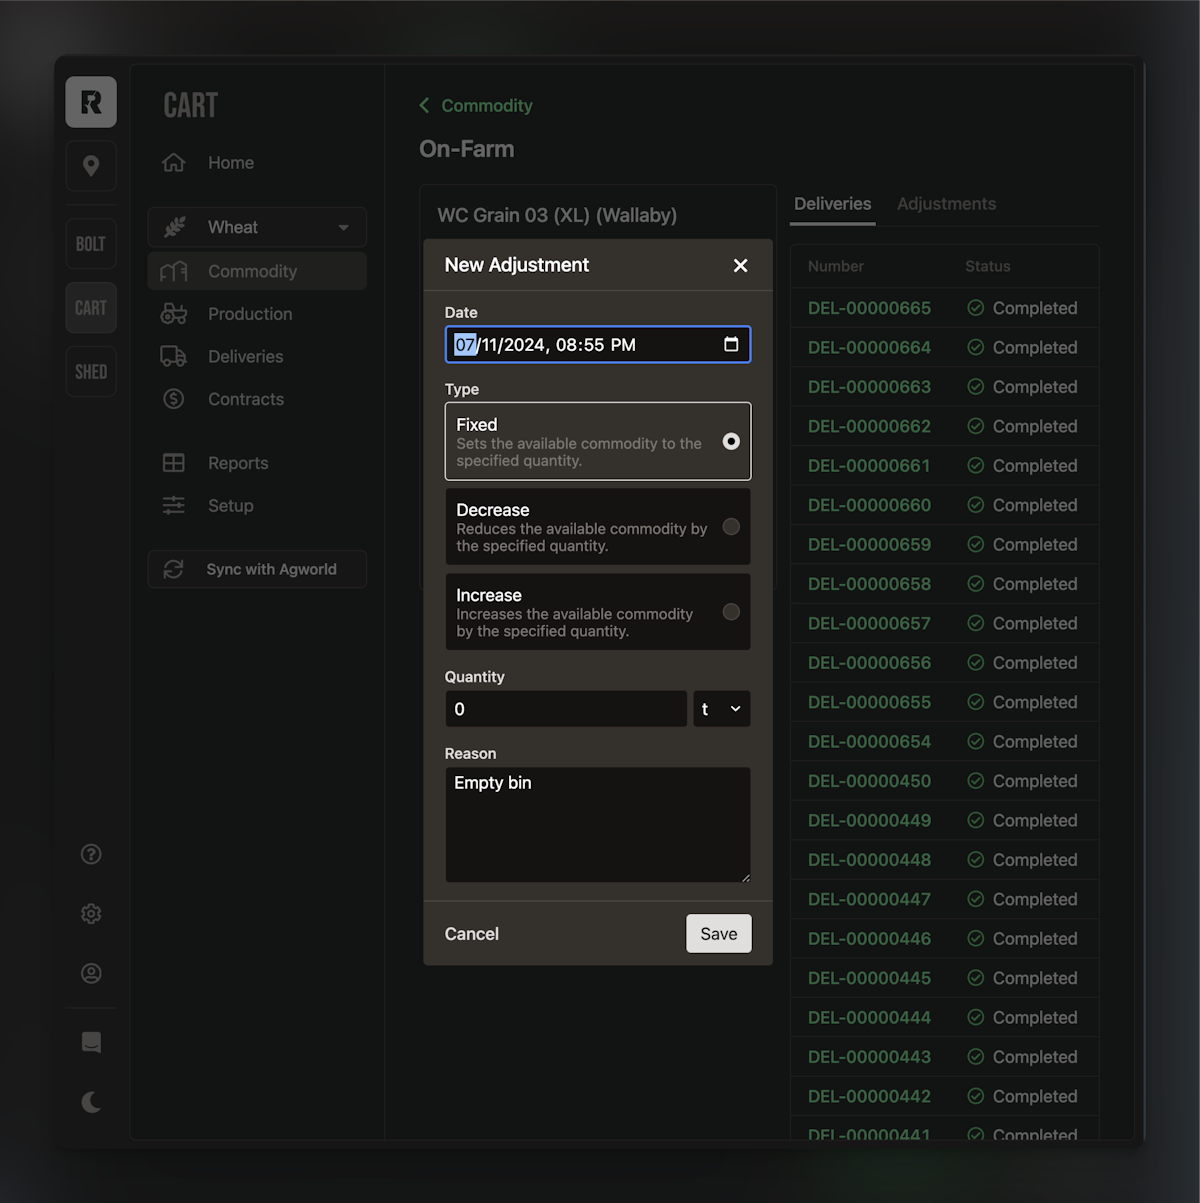Image resolution: width=1200 pixels, height=1203 pixels.
Task: Open Production in the sidebar menu
Action: (250, 314)
